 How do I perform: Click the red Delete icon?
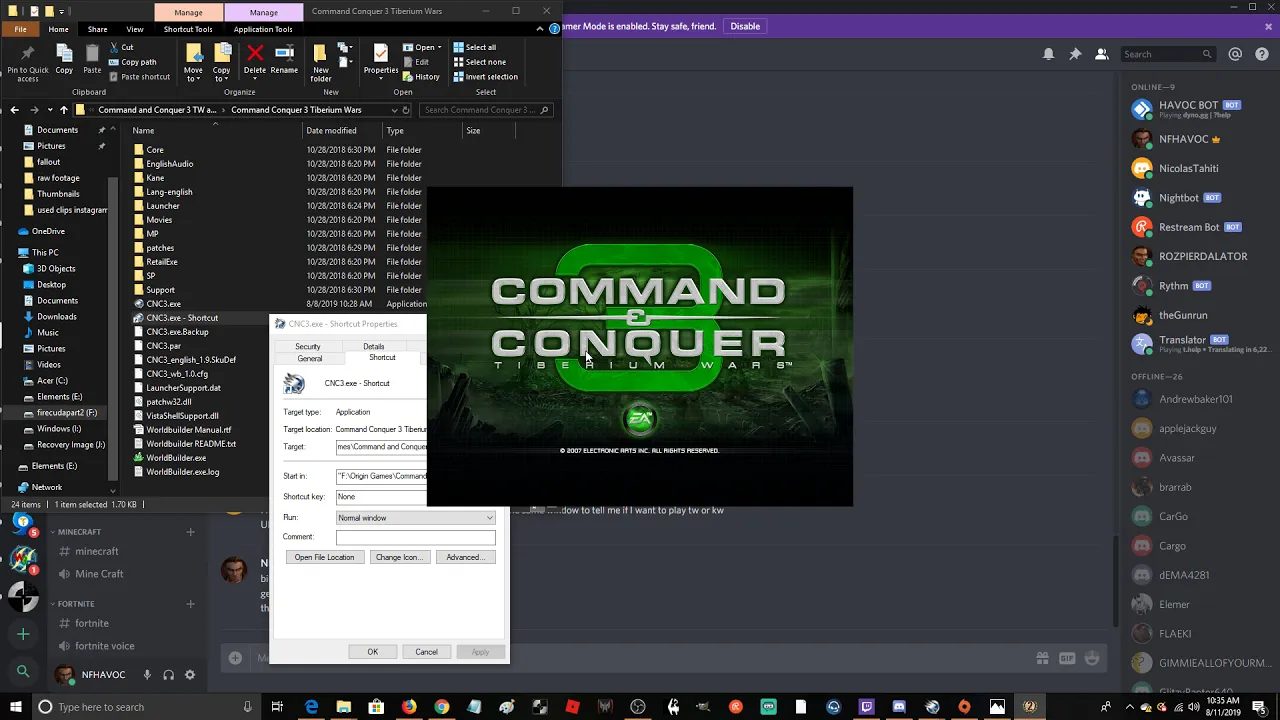(x=255, y=60)
